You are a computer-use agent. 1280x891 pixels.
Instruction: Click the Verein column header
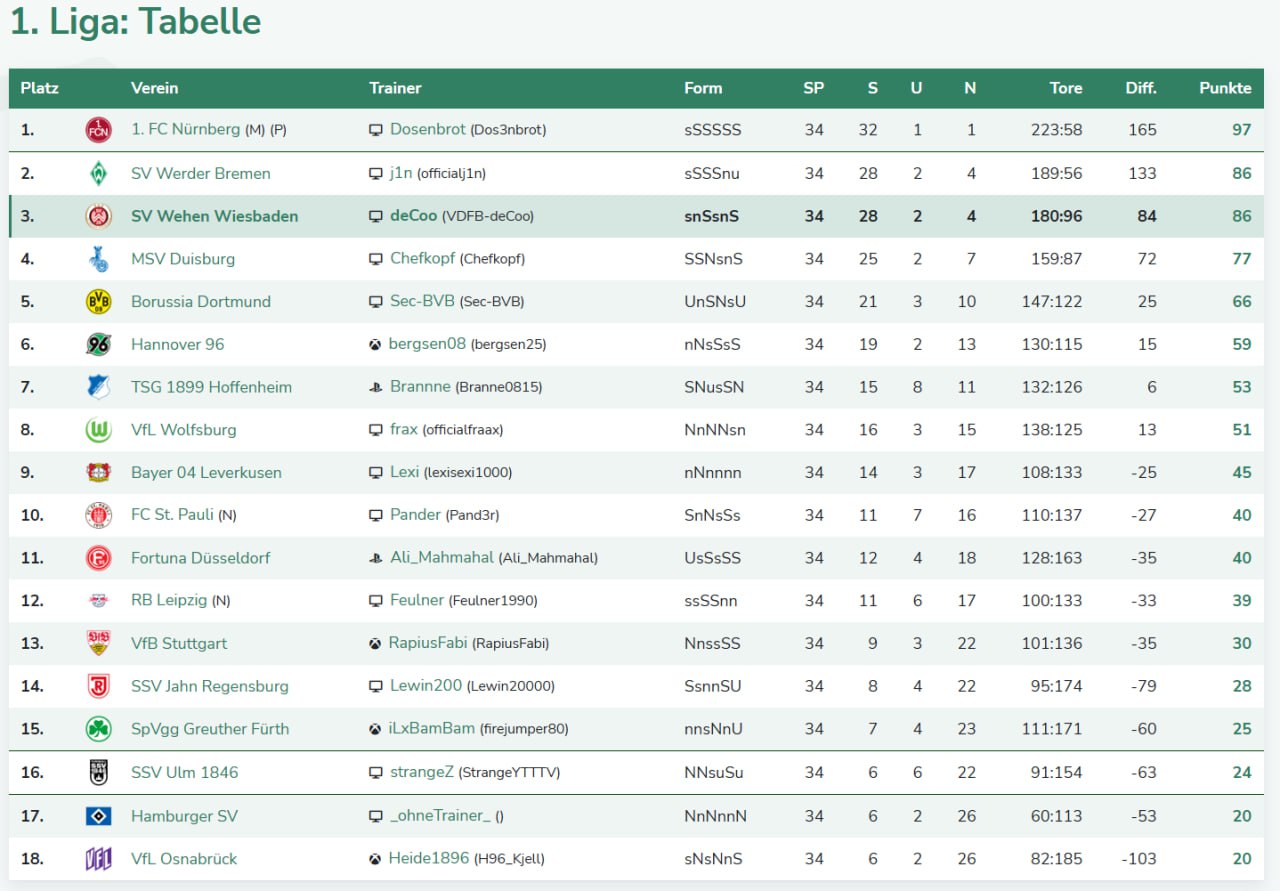click(154, 88)
